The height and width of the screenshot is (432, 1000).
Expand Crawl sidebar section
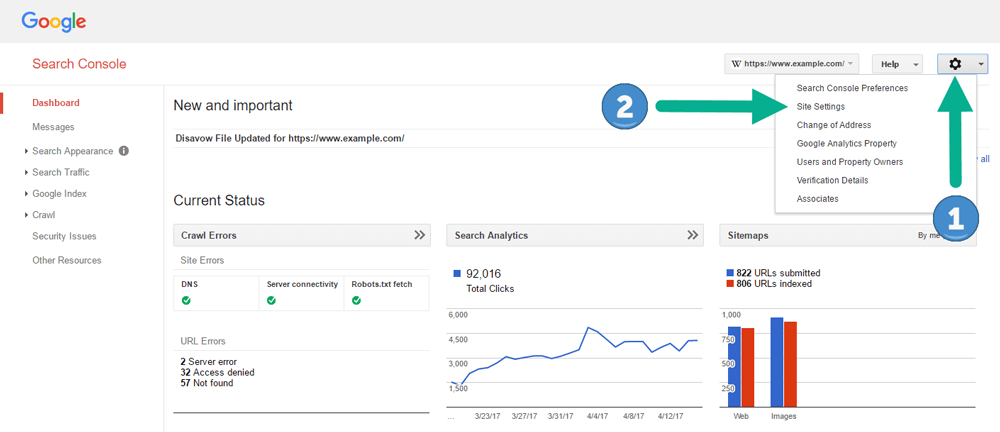point(26,215)
